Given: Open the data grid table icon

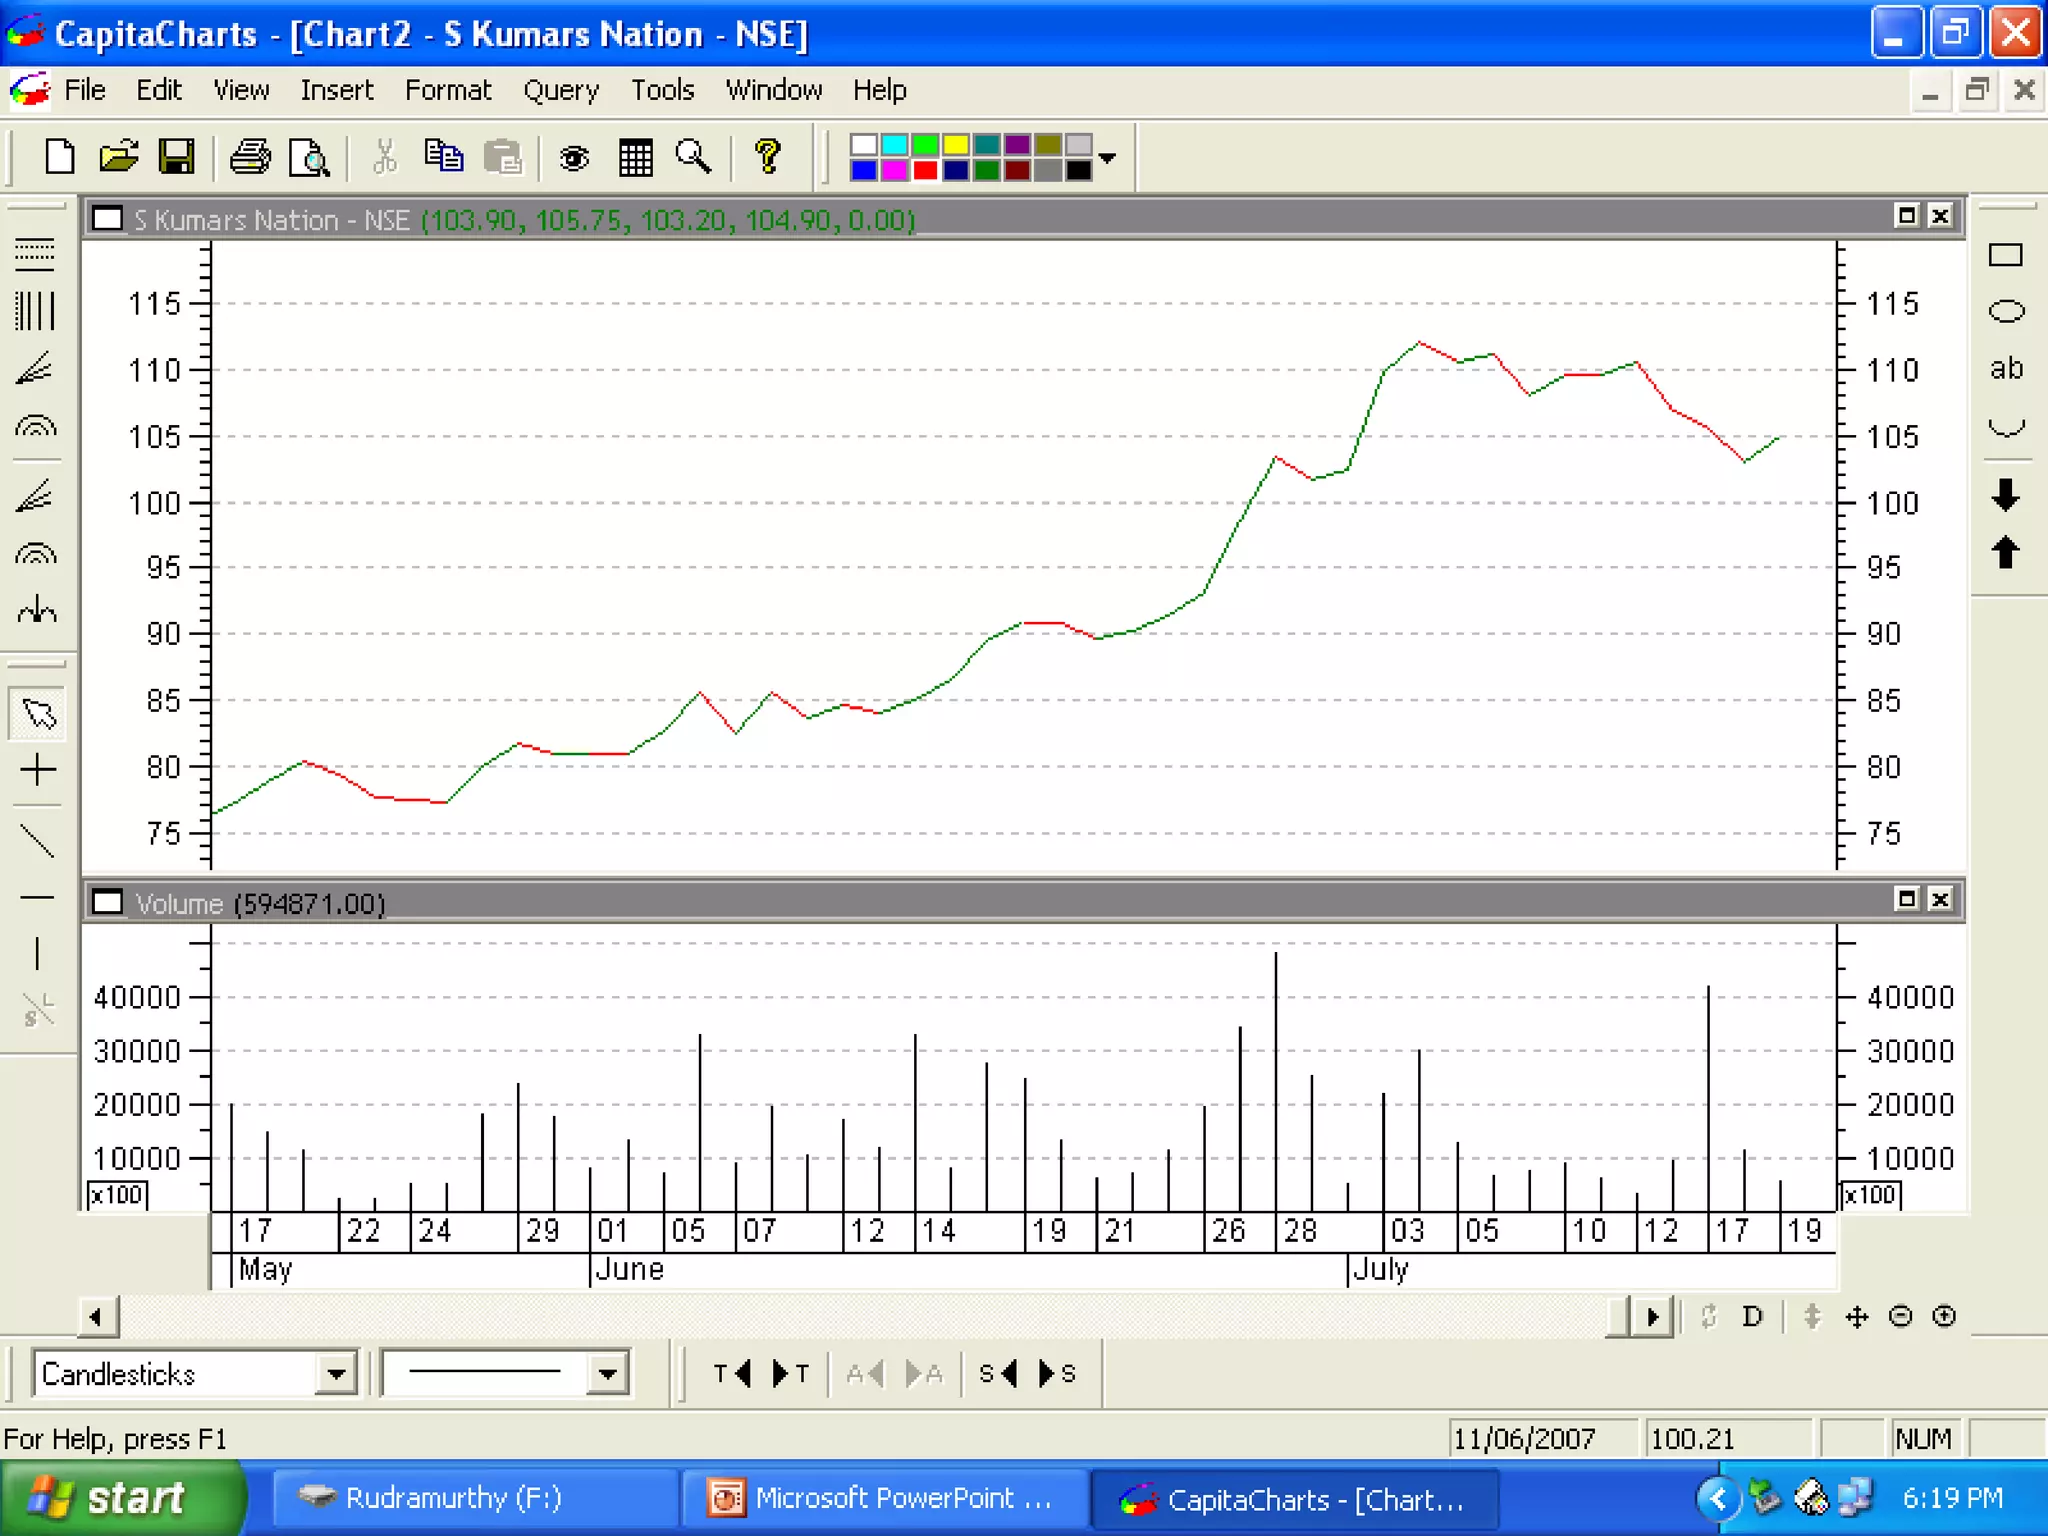Looking at the screenshot, I should coord(635,157).
